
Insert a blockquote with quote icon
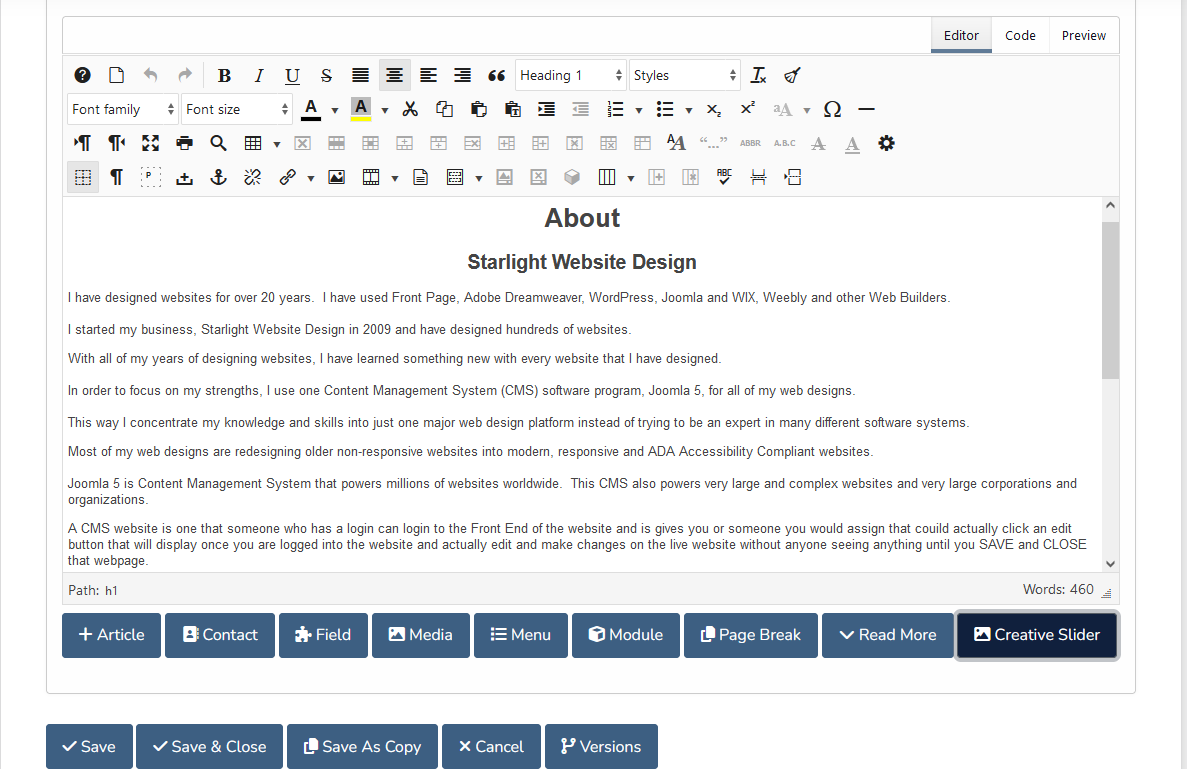497,75
